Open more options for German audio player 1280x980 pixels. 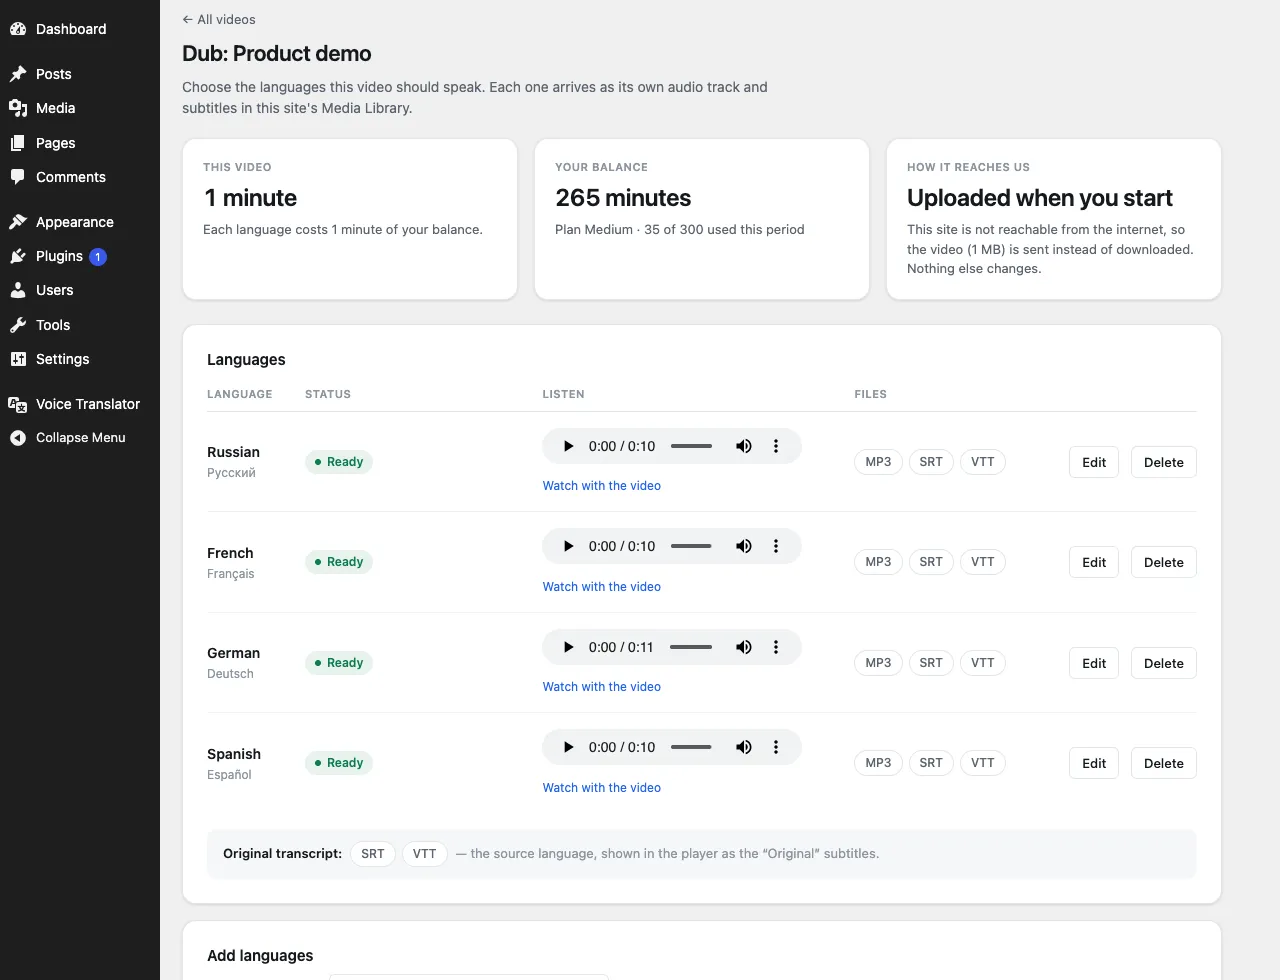tap(776, 647)
